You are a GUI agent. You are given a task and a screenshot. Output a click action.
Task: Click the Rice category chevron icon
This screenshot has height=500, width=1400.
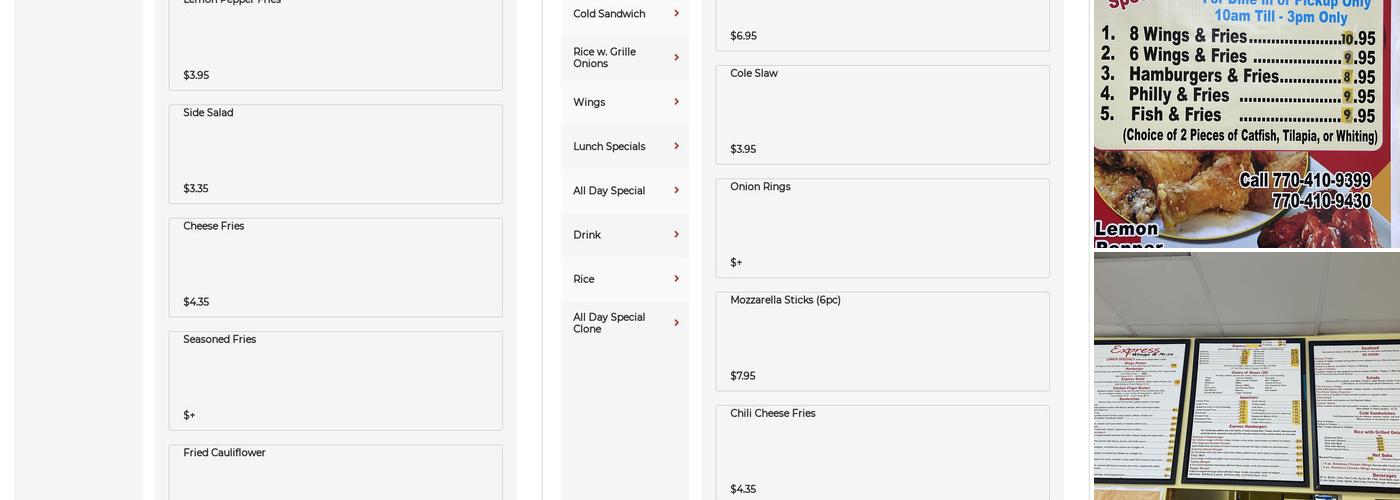click(676, 279)
